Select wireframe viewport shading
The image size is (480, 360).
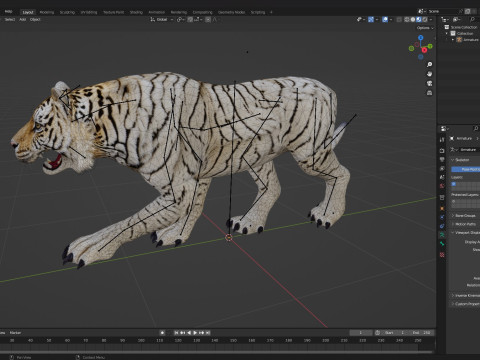point(407,19)
